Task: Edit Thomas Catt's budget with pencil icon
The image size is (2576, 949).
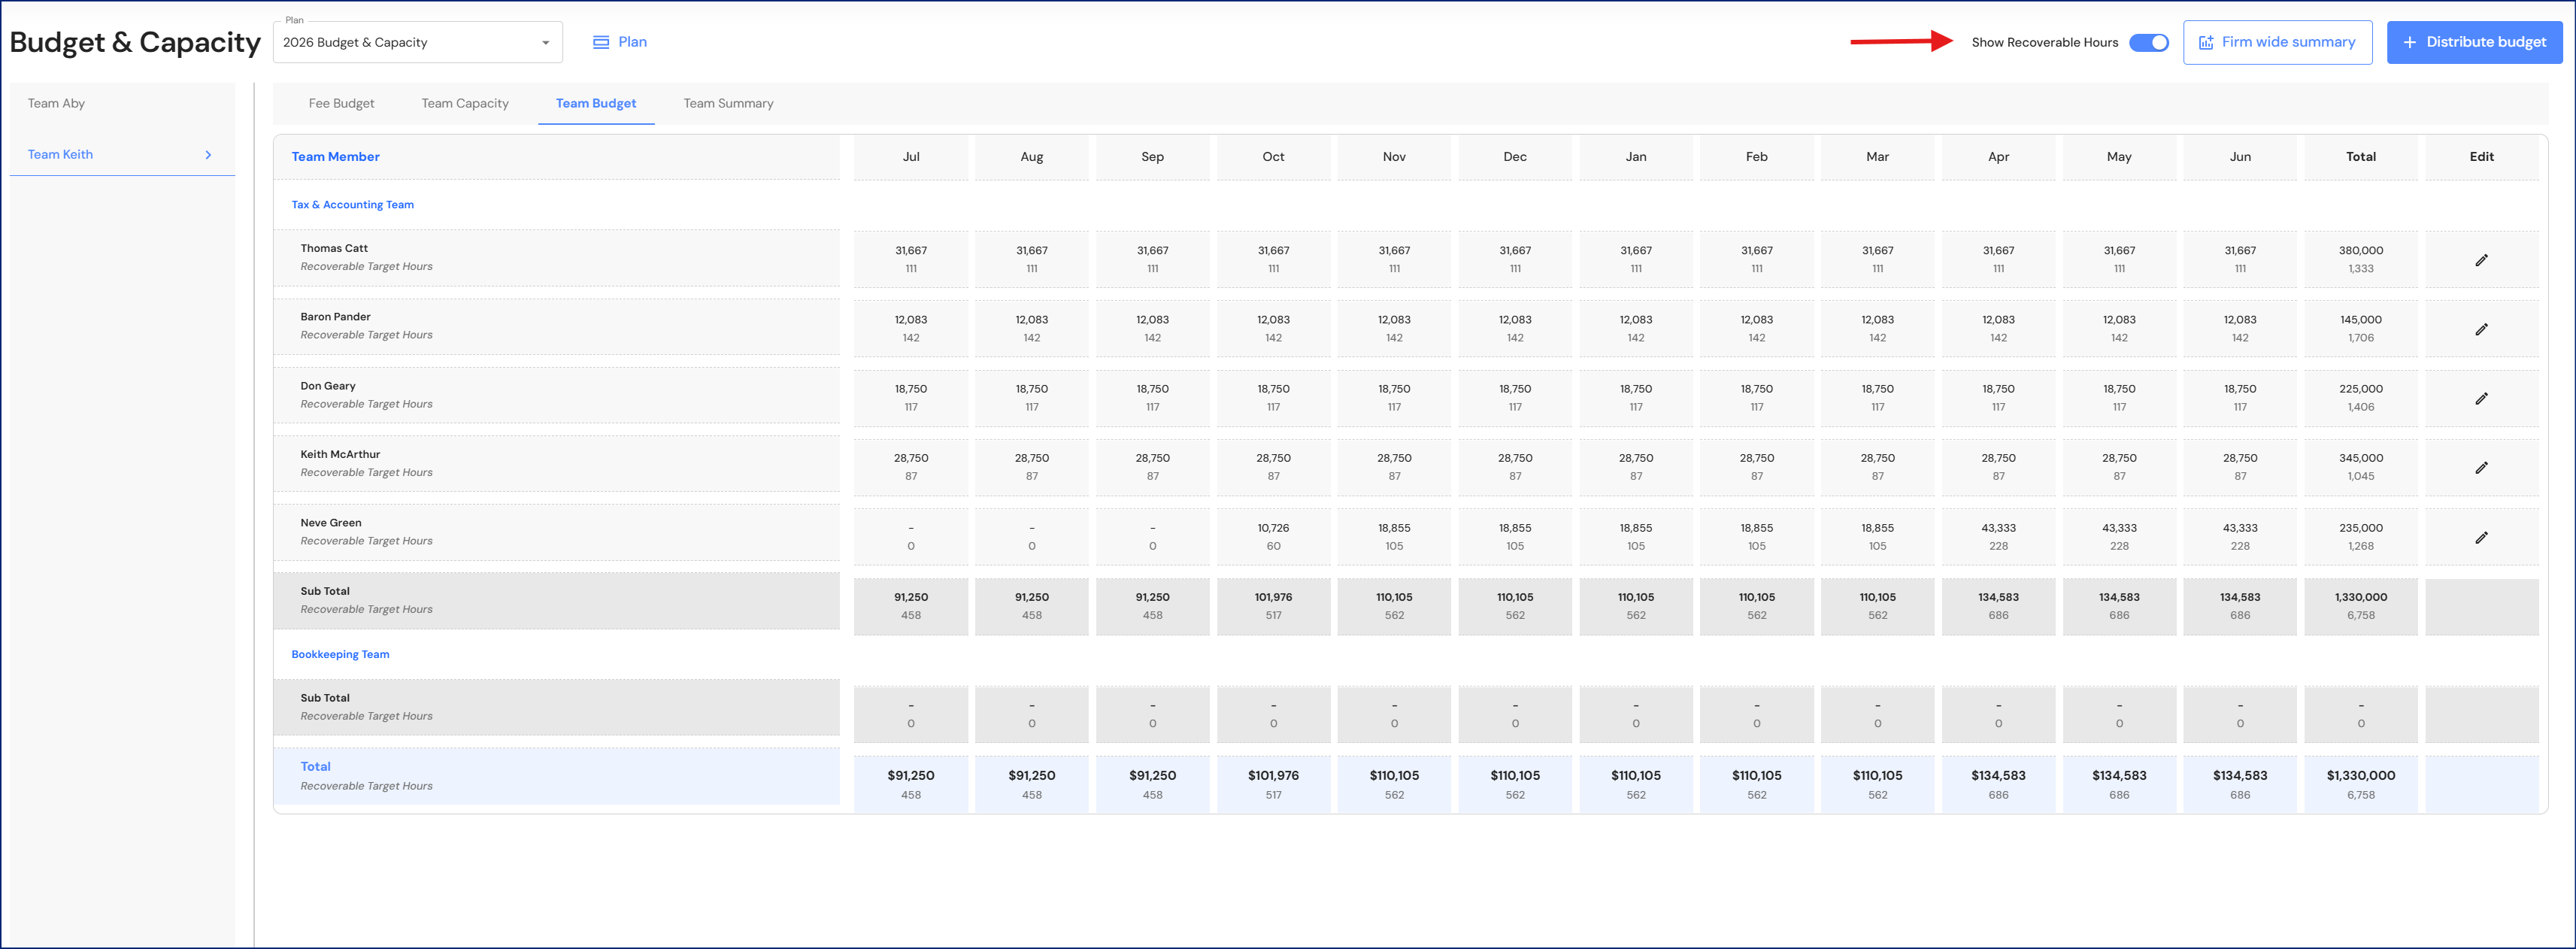Action: (x=2481, y=260)
